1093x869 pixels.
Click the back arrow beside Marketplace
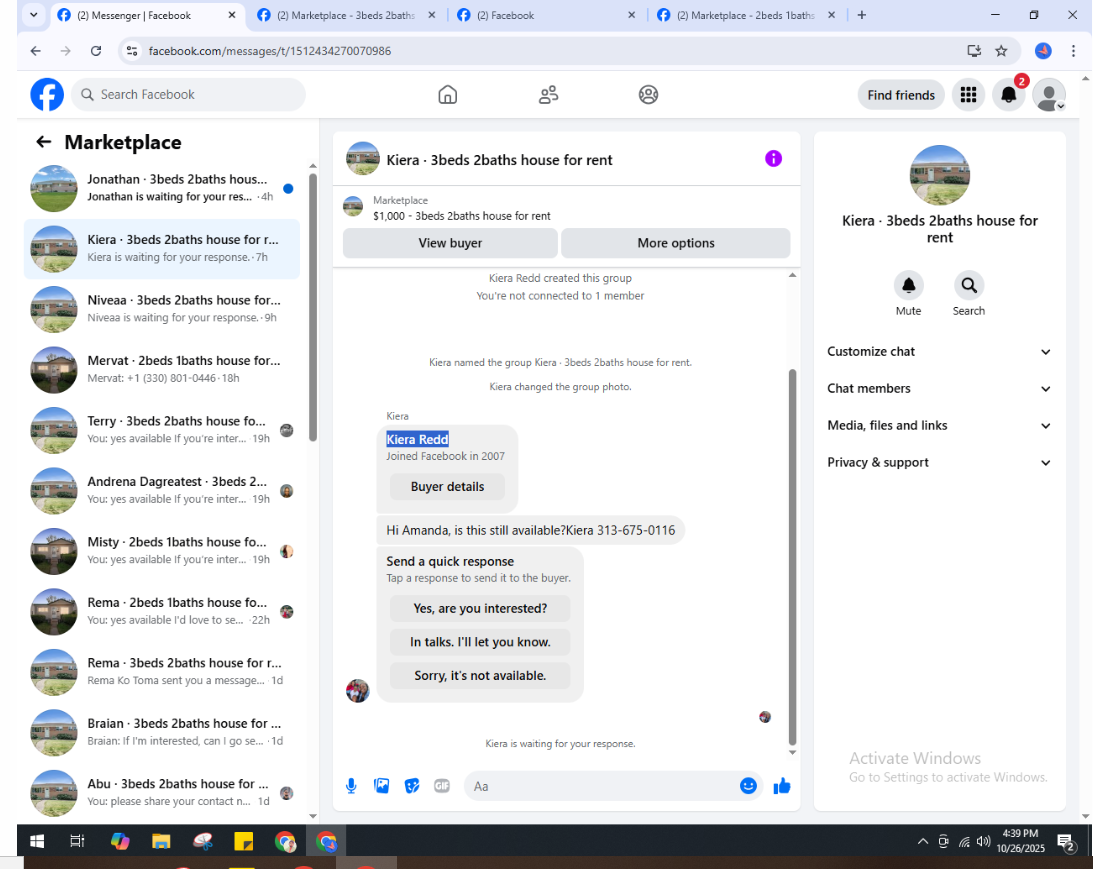(x=43, y=142)
